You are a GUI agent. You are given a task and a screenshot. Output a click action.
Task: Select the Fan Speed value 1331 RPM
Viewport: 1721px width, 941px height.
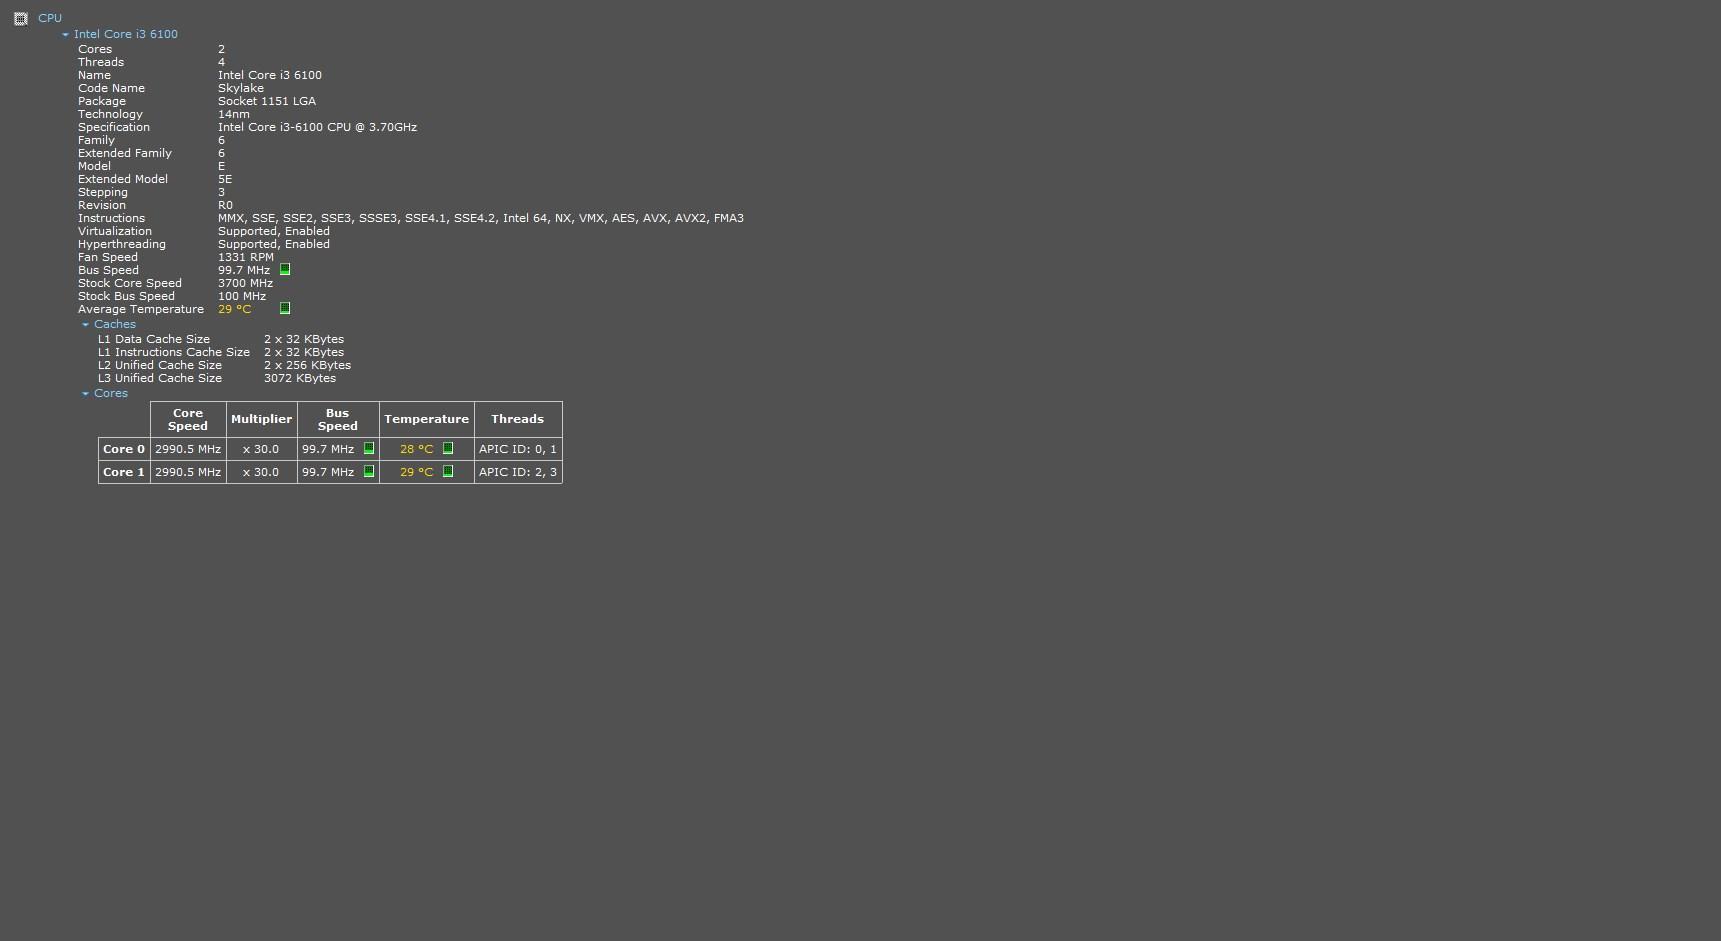pos(246,257)
